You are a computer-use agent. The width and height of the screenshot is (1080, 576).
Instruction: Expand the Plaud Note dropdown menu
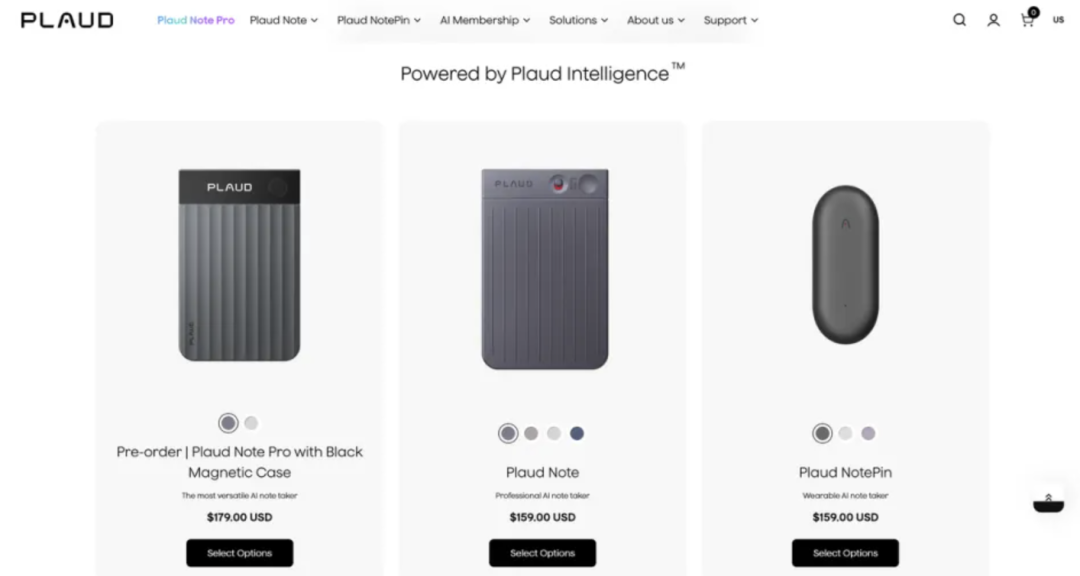283,20
